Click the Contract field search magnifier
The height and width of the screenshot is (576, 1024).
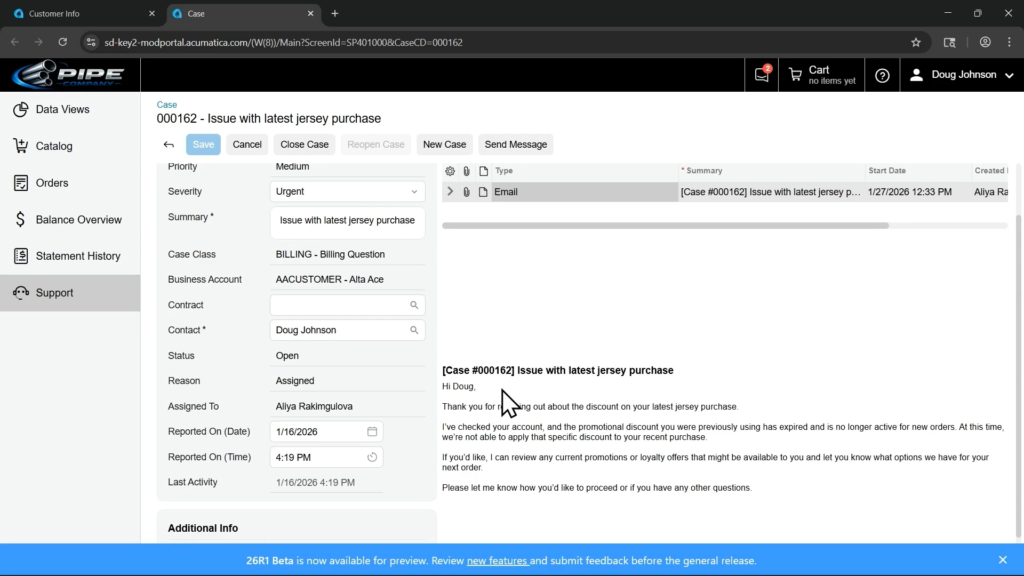414,305
